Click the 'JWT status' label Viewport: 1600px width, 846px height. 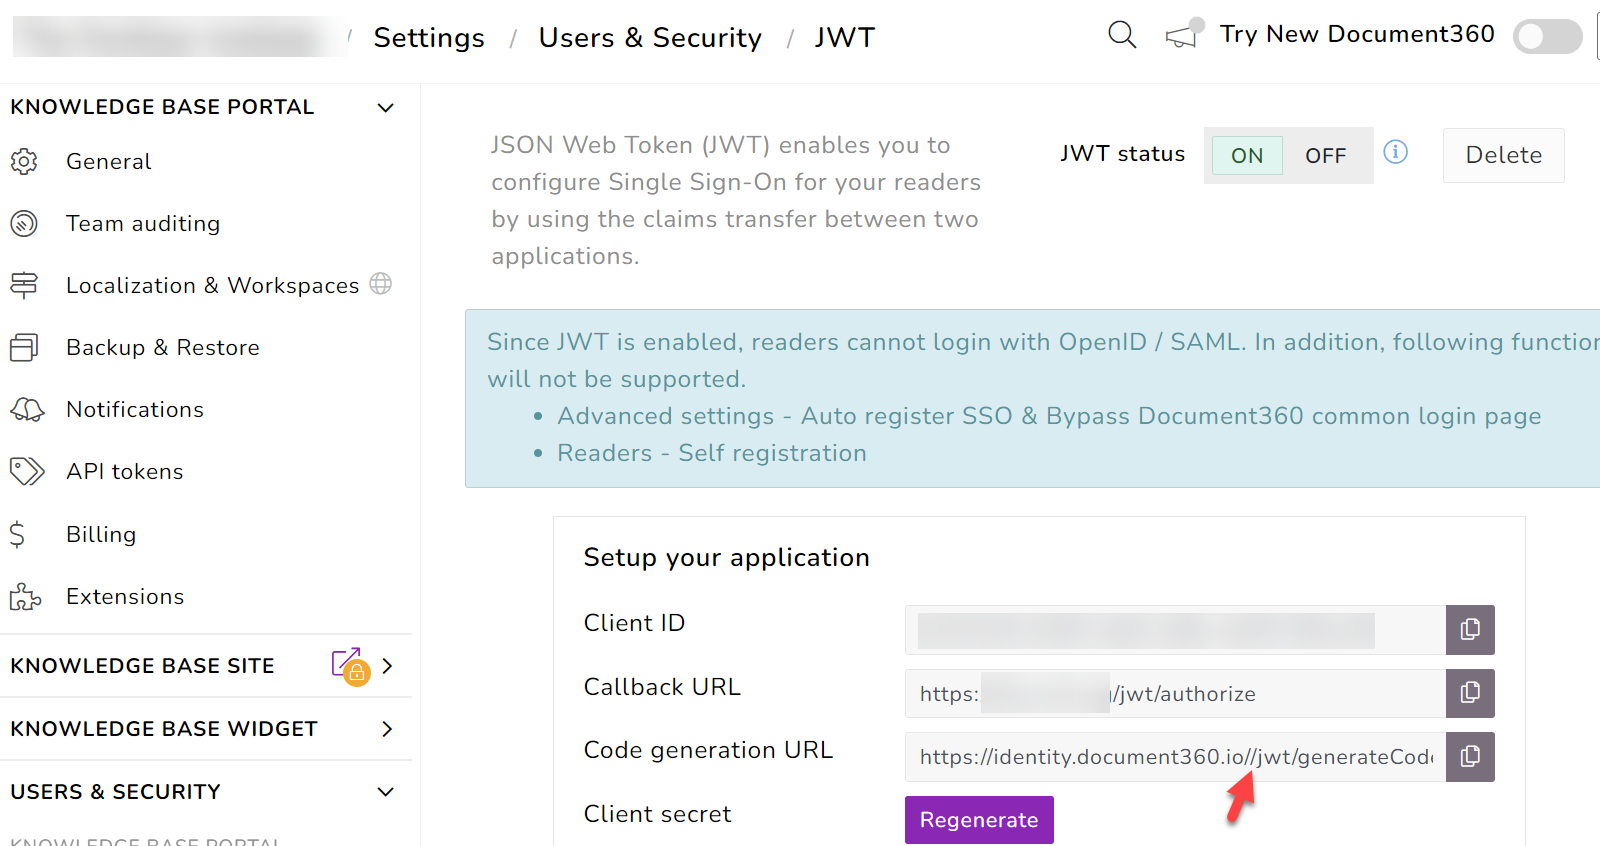click(1123, 154)
